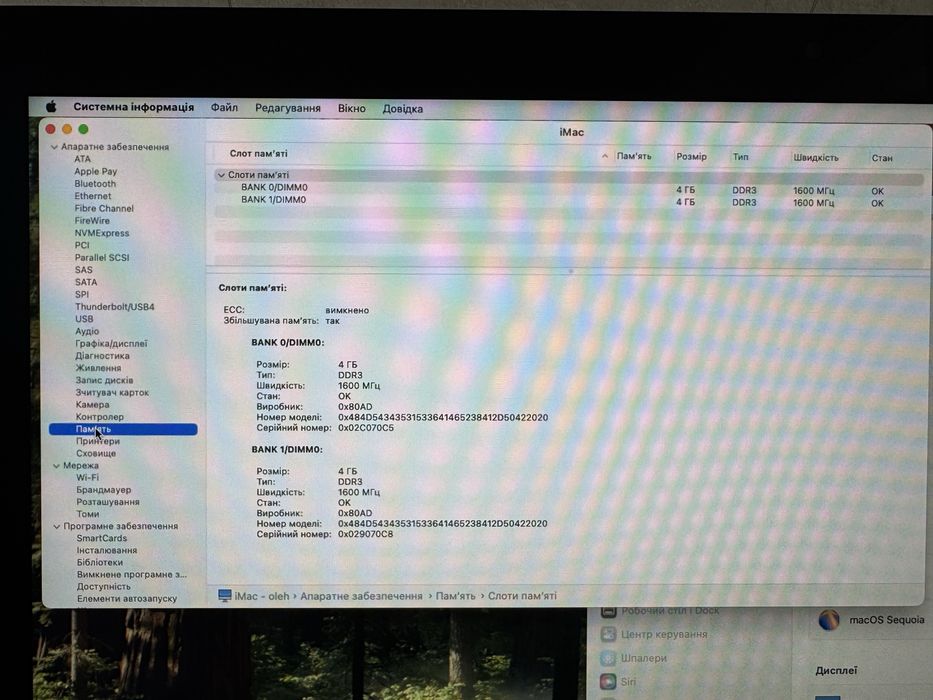The width and height of the screenshot is (933, 700).
Task: Select Розташування under Мережа
Action: point(108,502)
